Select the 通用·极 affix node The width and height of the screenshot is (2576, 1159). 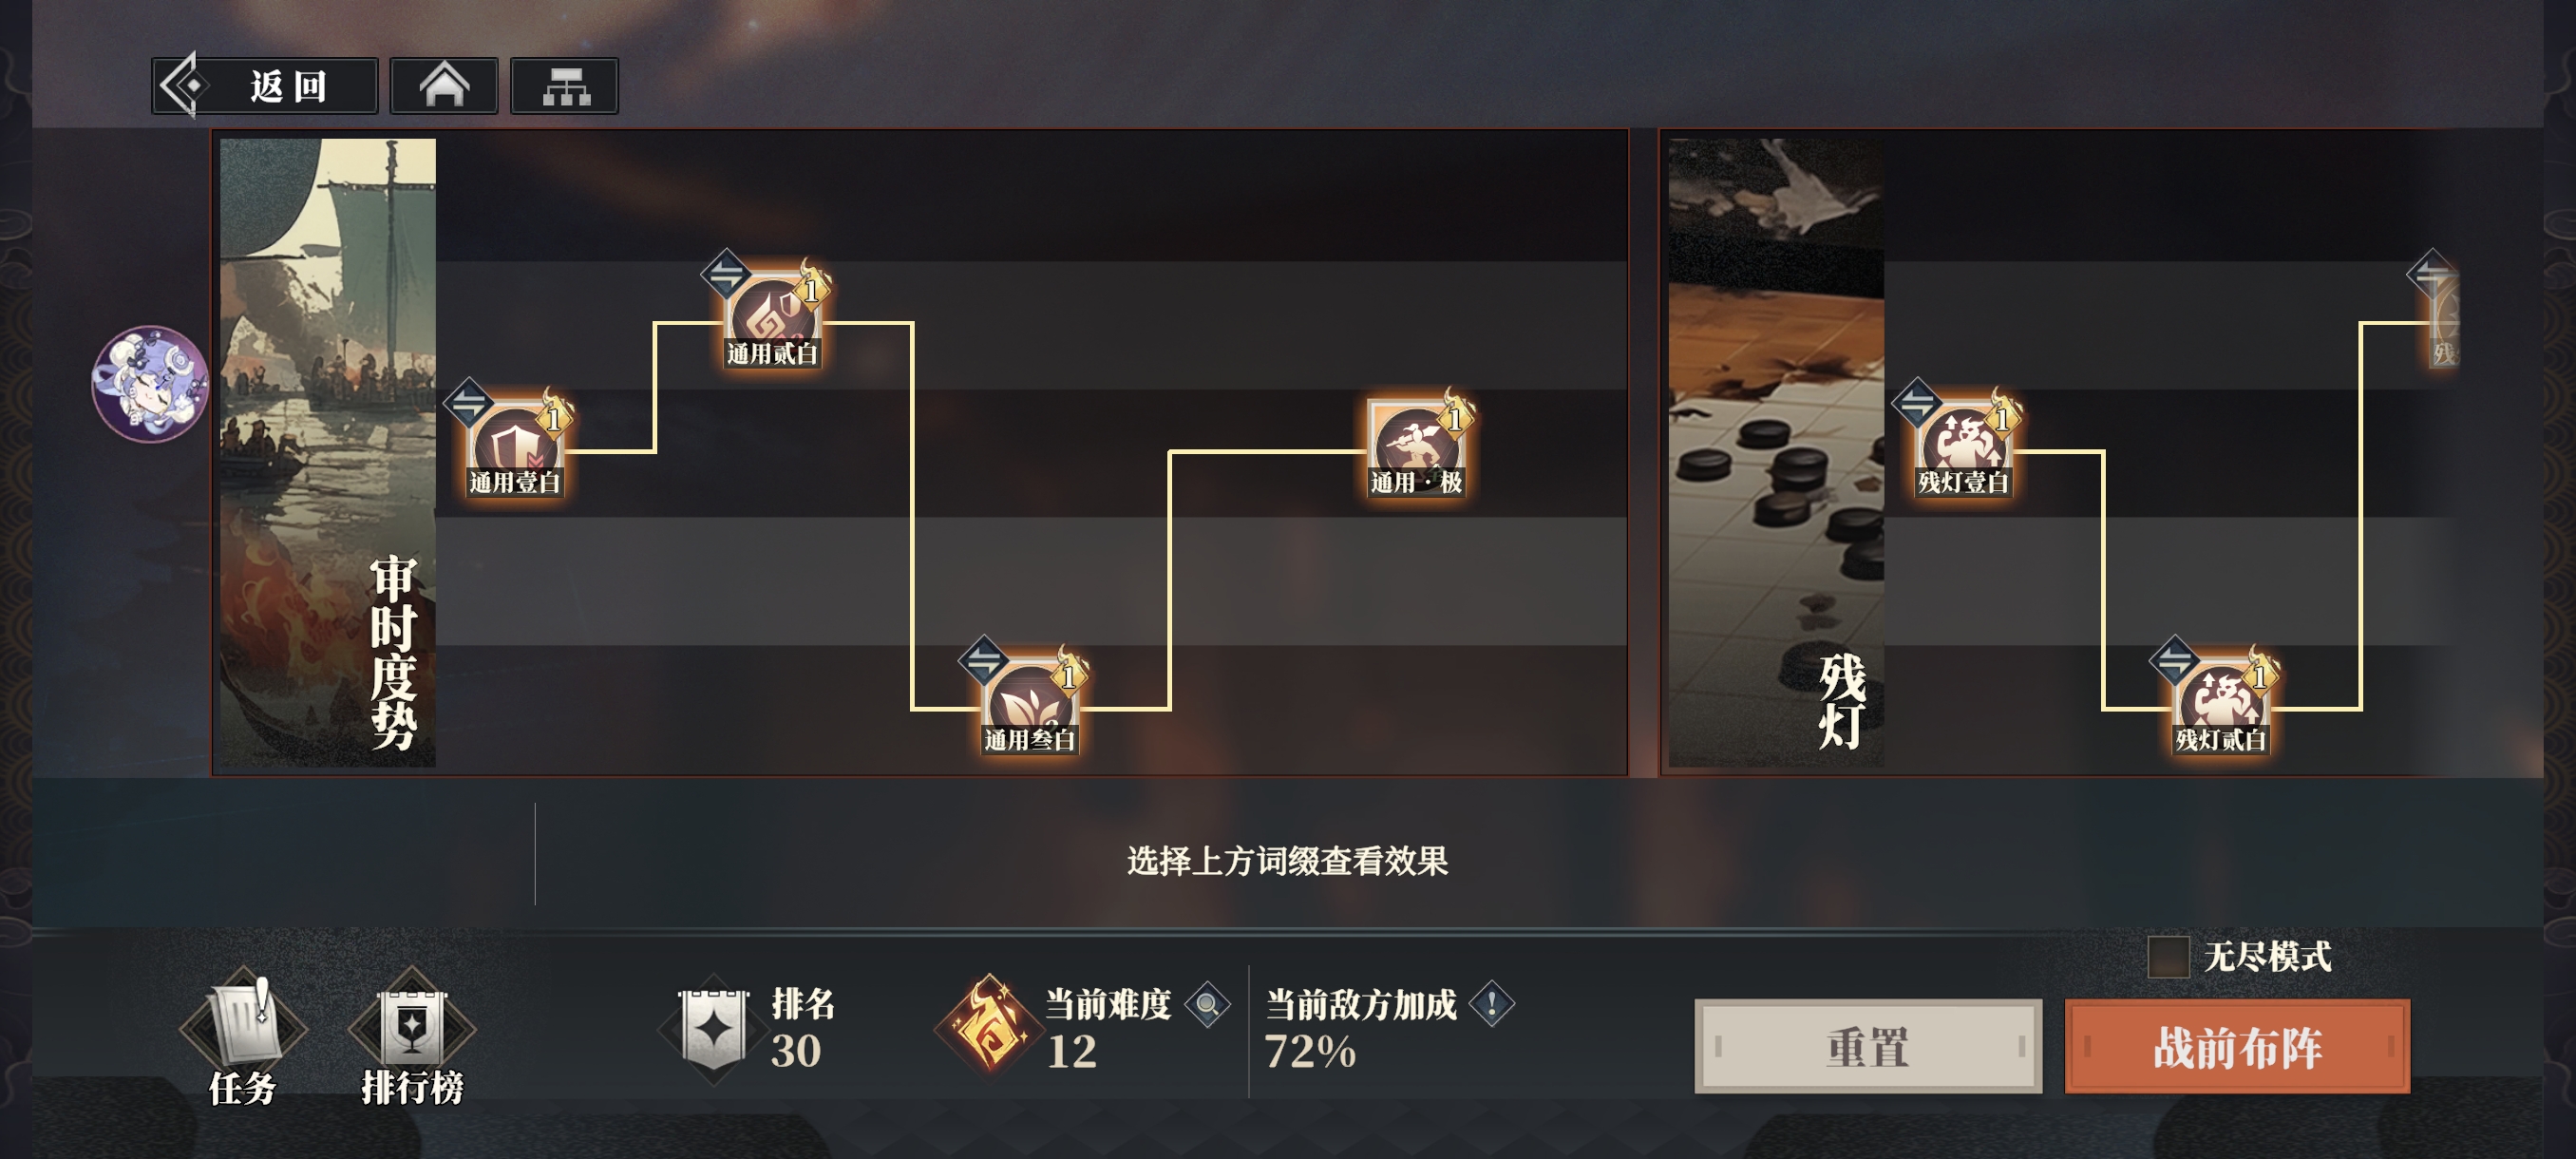1415,449
